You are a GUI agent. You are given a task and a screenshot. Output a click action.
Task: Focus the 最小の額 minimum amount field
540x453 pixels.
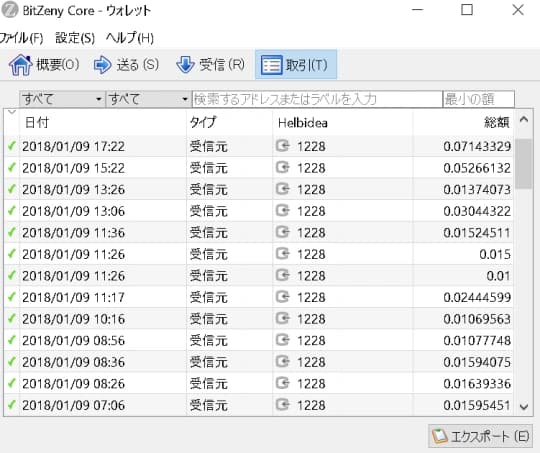coord(479,99)
